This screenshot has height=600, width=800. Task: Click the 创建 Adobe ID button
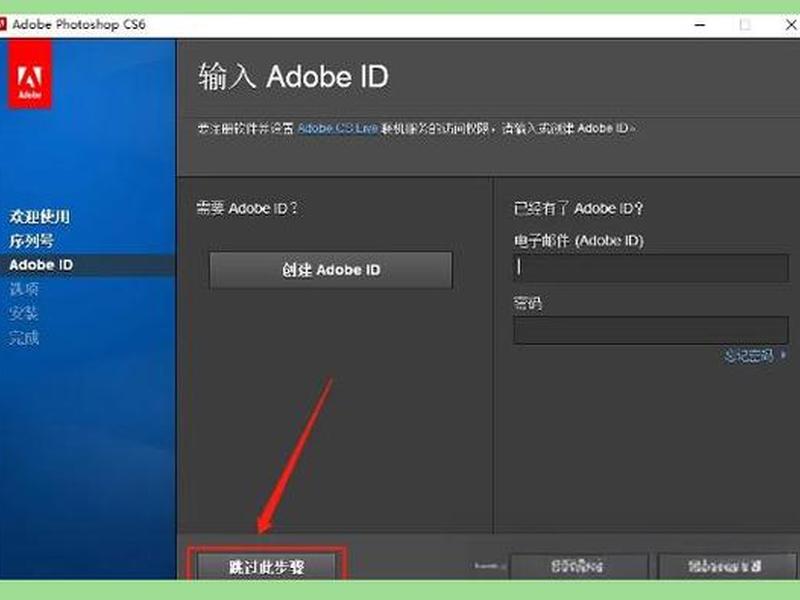coord(331,270)
